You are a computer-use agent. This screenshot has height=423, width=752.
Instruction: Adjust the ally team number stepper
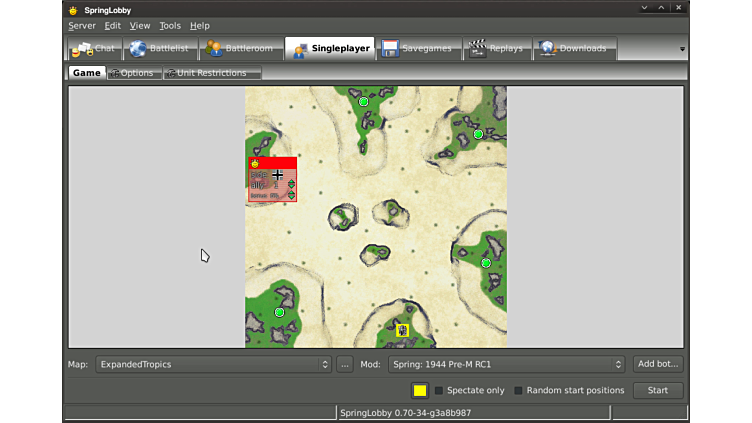pyautogui.click(x=291, y=184)
